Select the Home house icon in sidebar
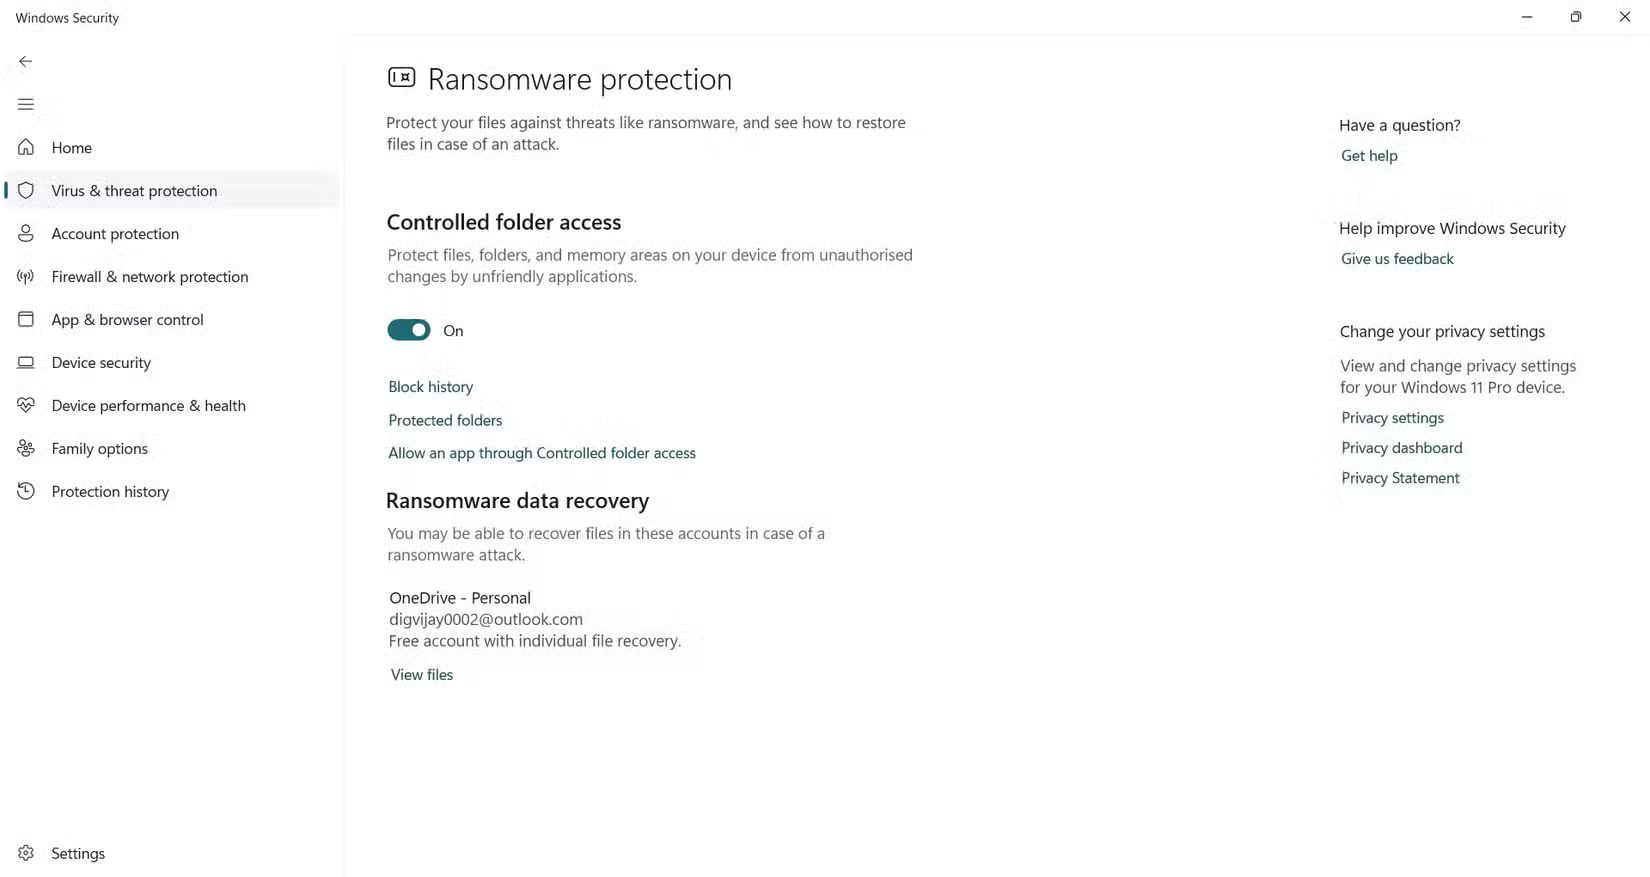The height and width of the screenshot is (877, 1650). pos(25,147)
